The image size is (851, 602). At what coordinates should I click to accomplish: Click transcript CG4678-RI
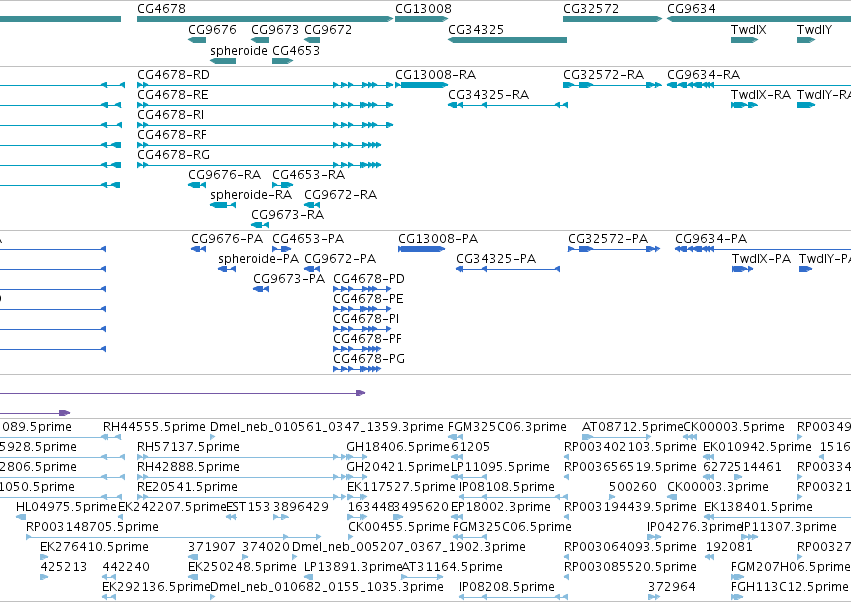click(x=170, y=115)
